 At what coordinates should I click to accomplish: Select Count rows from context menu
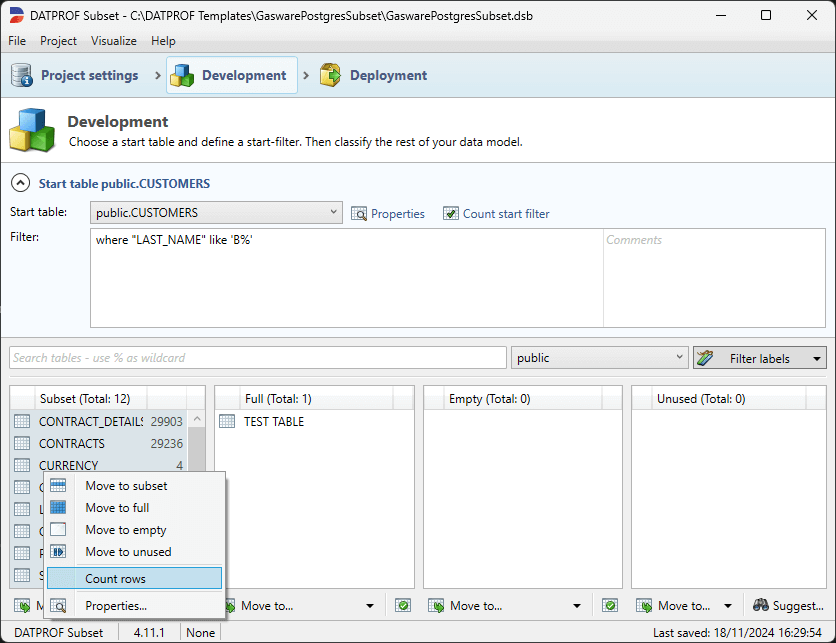pos(116,579)
